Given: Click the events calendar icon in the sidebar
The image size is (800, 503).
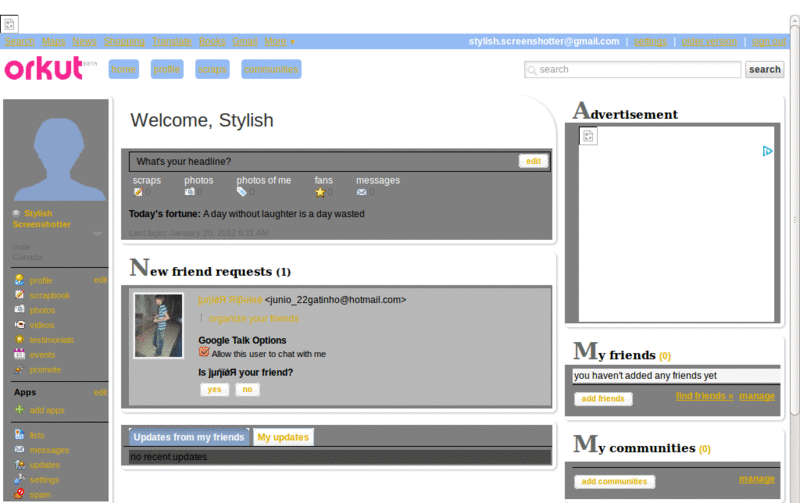Looking at the screenshot, I should (x=19, y=354).
